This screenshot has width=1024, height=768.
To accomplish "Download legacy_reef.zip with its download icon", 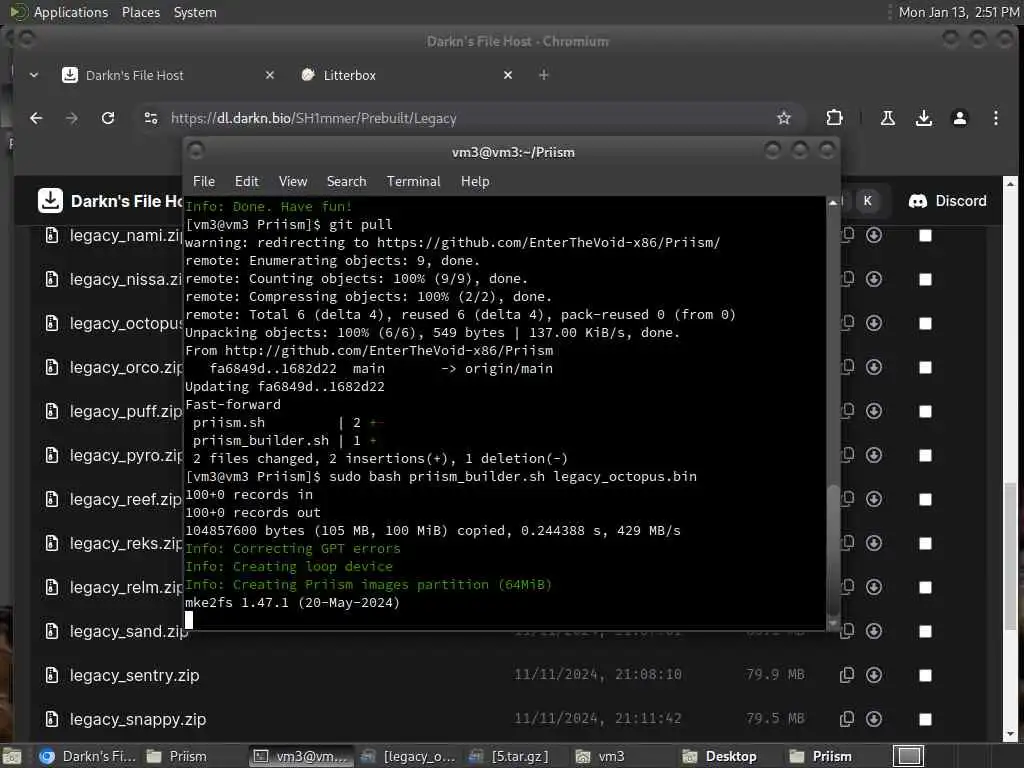I will [874, 499].
